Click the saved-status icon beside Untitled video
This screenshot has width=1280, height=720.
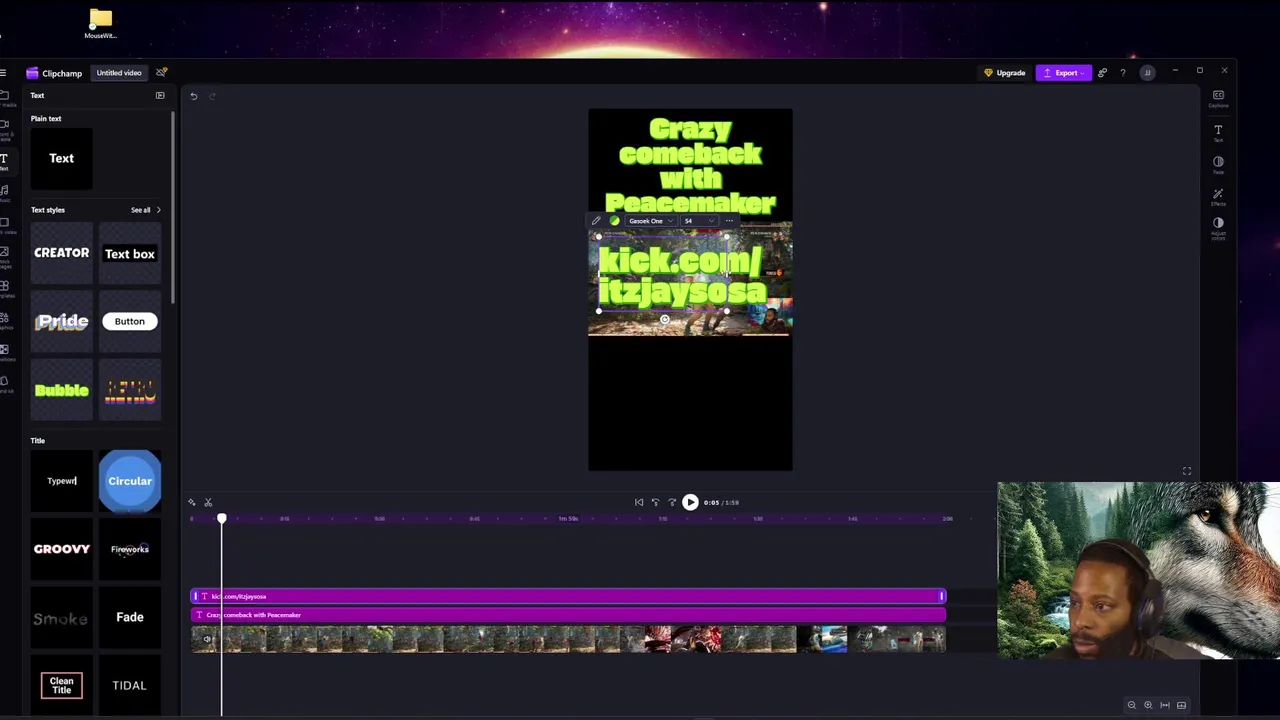pos(162,72)
